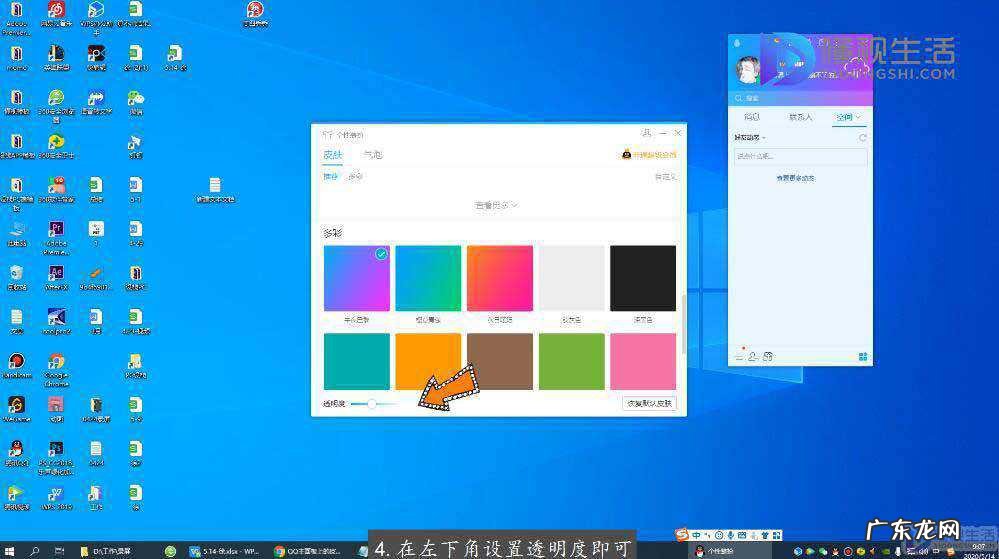Open the 好友动态 dropdown in QQ panel
999x559 pixels.
(x=749, y=138)
